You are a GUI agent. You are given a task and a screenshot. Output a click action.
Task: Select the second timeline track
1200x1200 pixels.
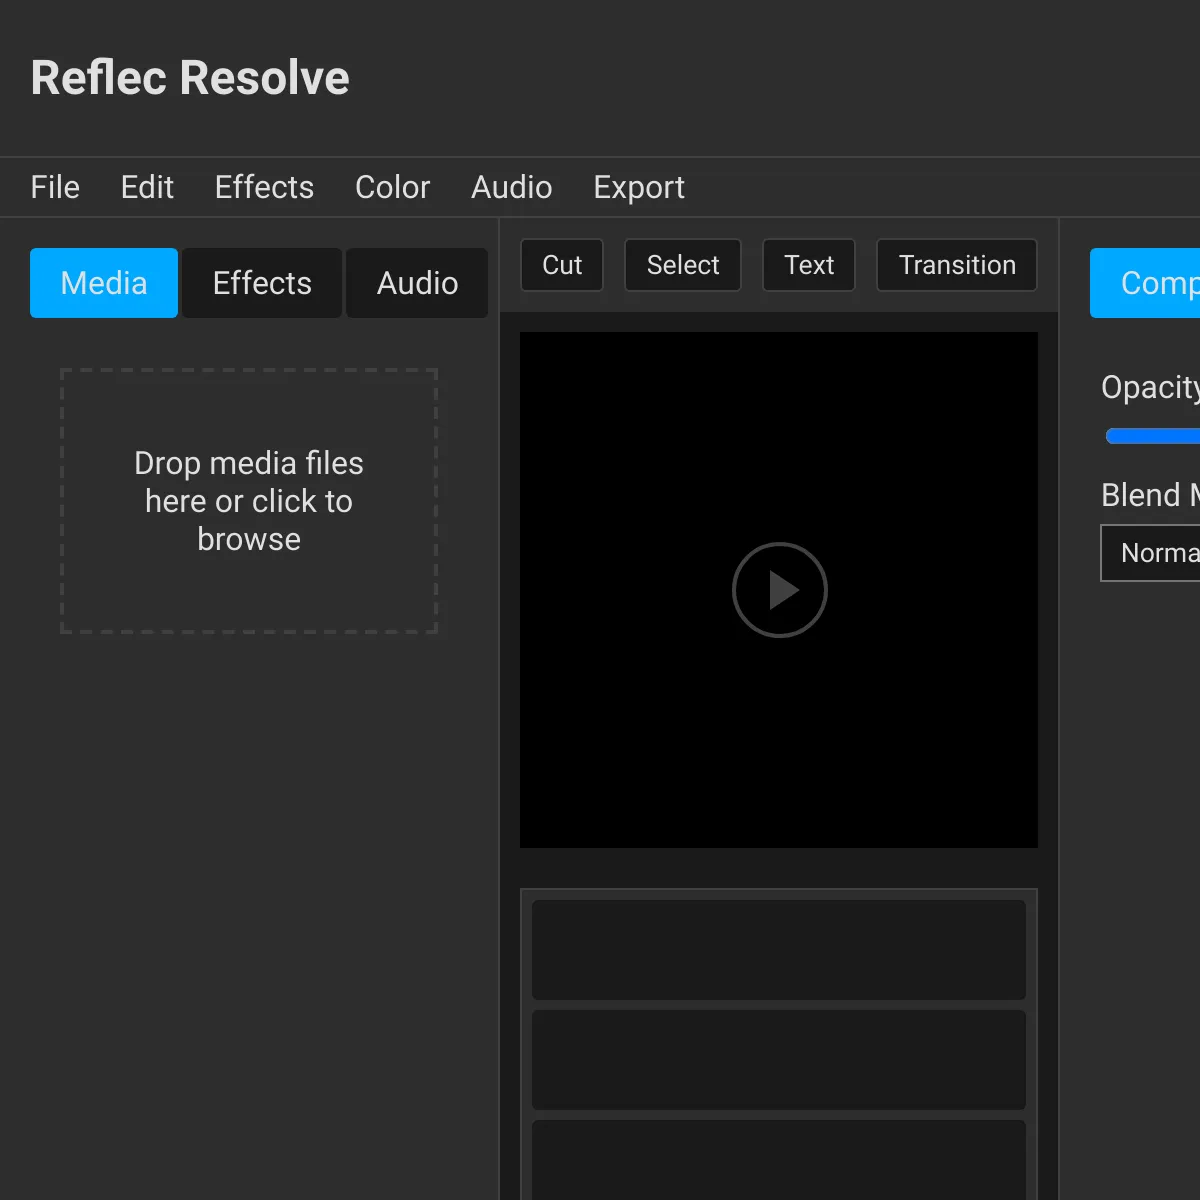[779, 1060]
